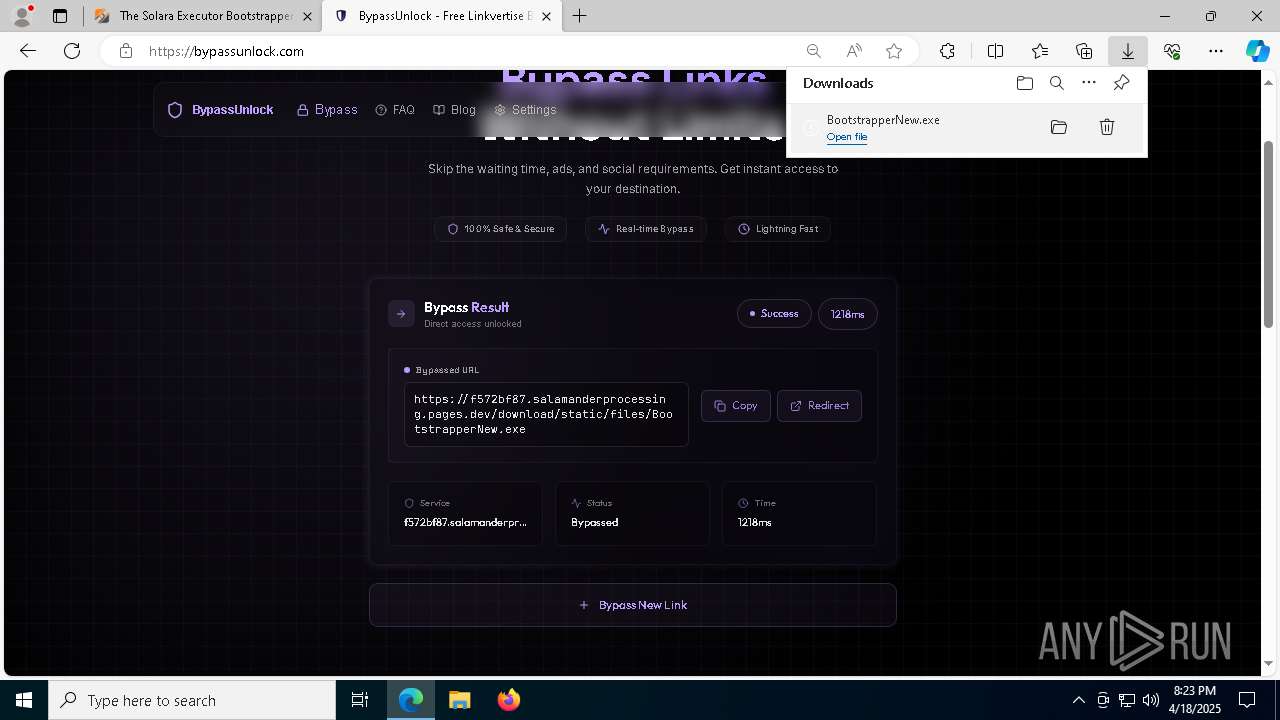
Task: Open more options in Downloads panel
Action: 1089,83
